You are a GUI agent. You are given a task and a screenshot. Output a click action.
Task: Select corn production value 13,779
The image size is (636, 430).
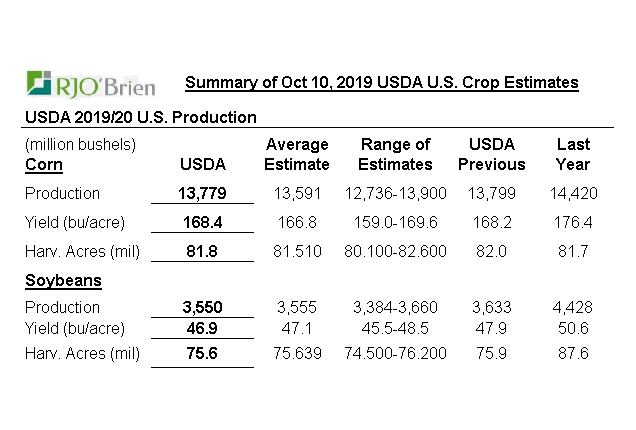[201, 193]
